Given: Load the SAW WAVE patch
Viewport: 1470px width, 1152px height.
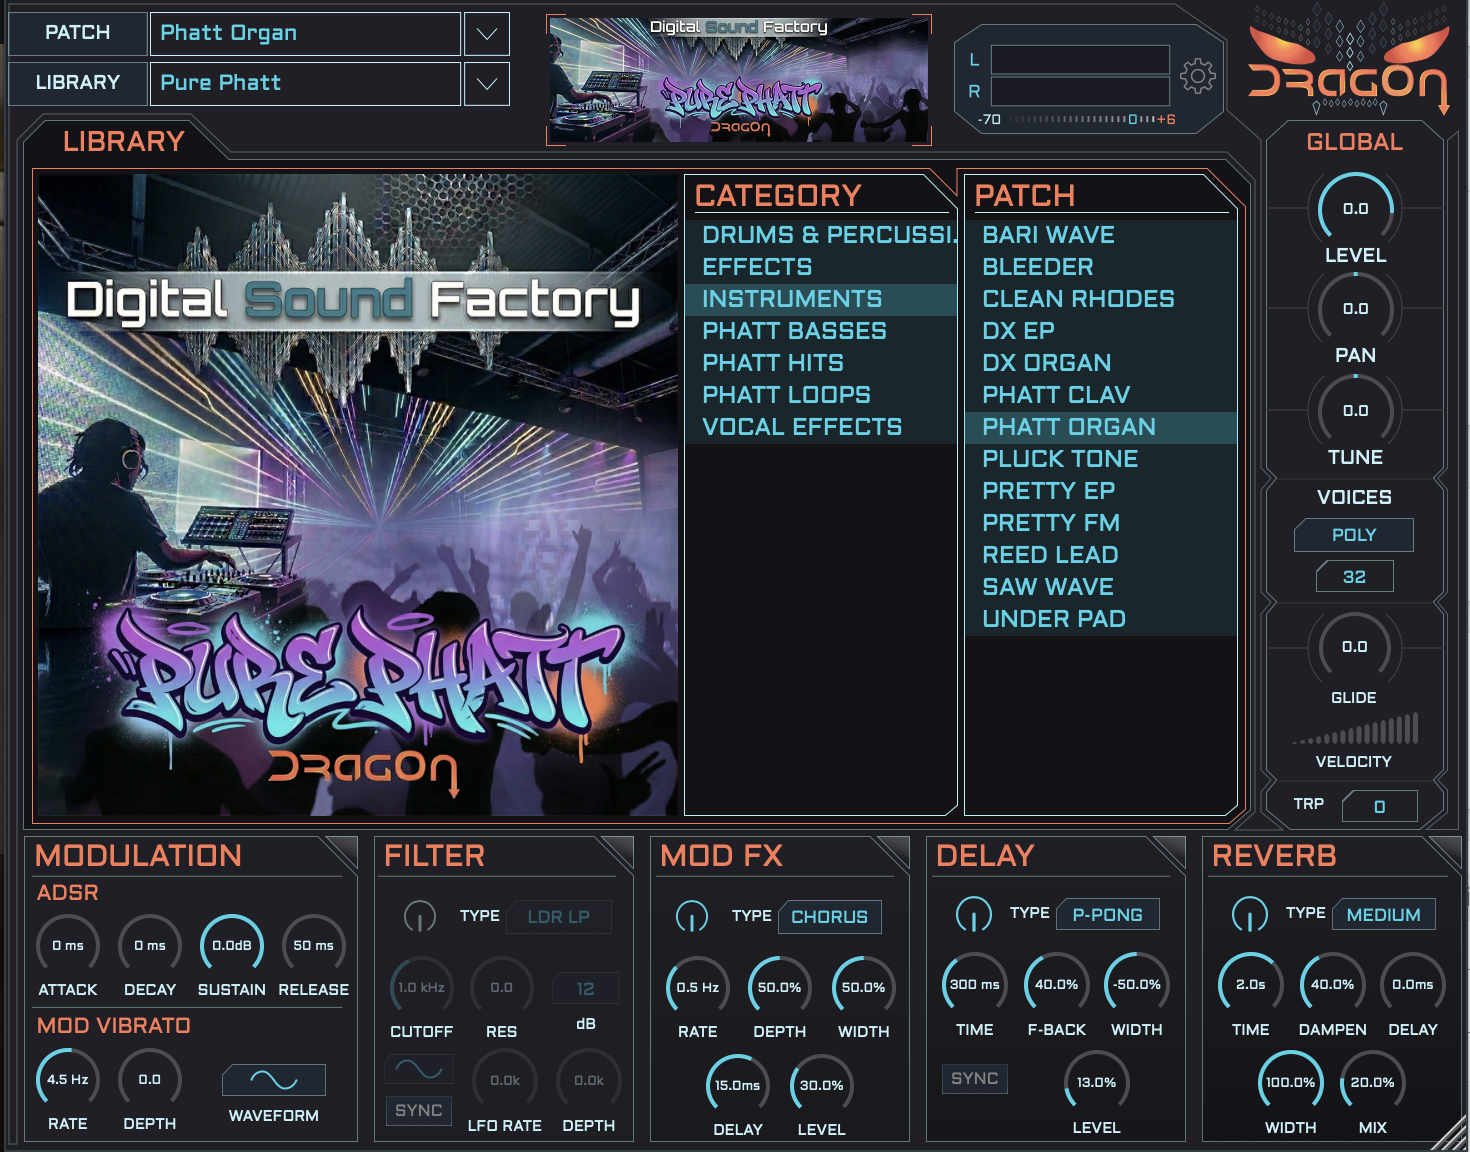Looking at the screenshot, I should (1101, 587).
